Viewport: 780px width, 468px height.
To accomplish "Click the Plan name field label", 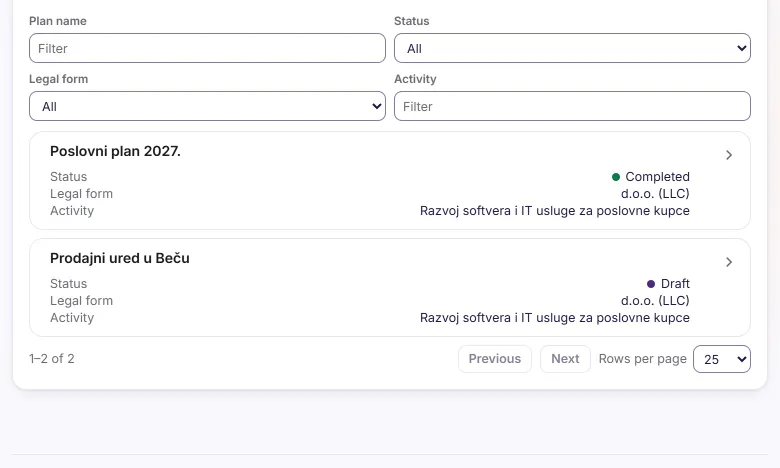I will coord(58,21).
